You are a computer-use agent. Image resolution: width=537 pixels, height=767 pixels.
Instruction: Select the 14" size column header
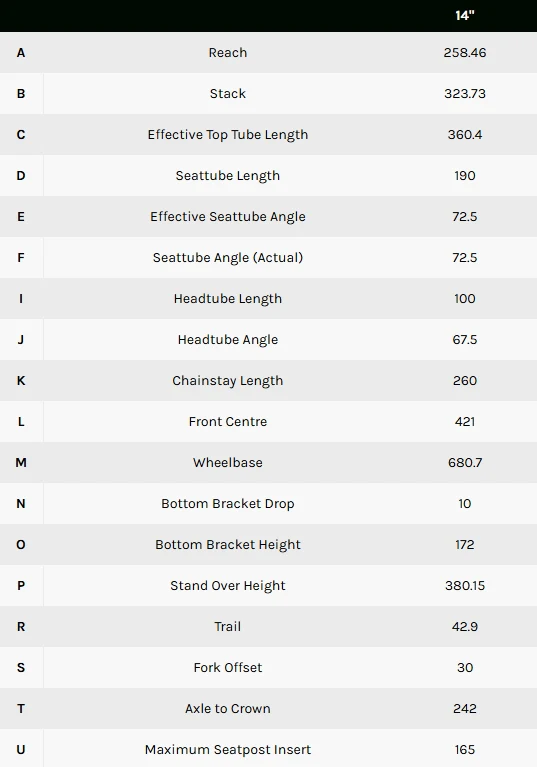(465, 16)
